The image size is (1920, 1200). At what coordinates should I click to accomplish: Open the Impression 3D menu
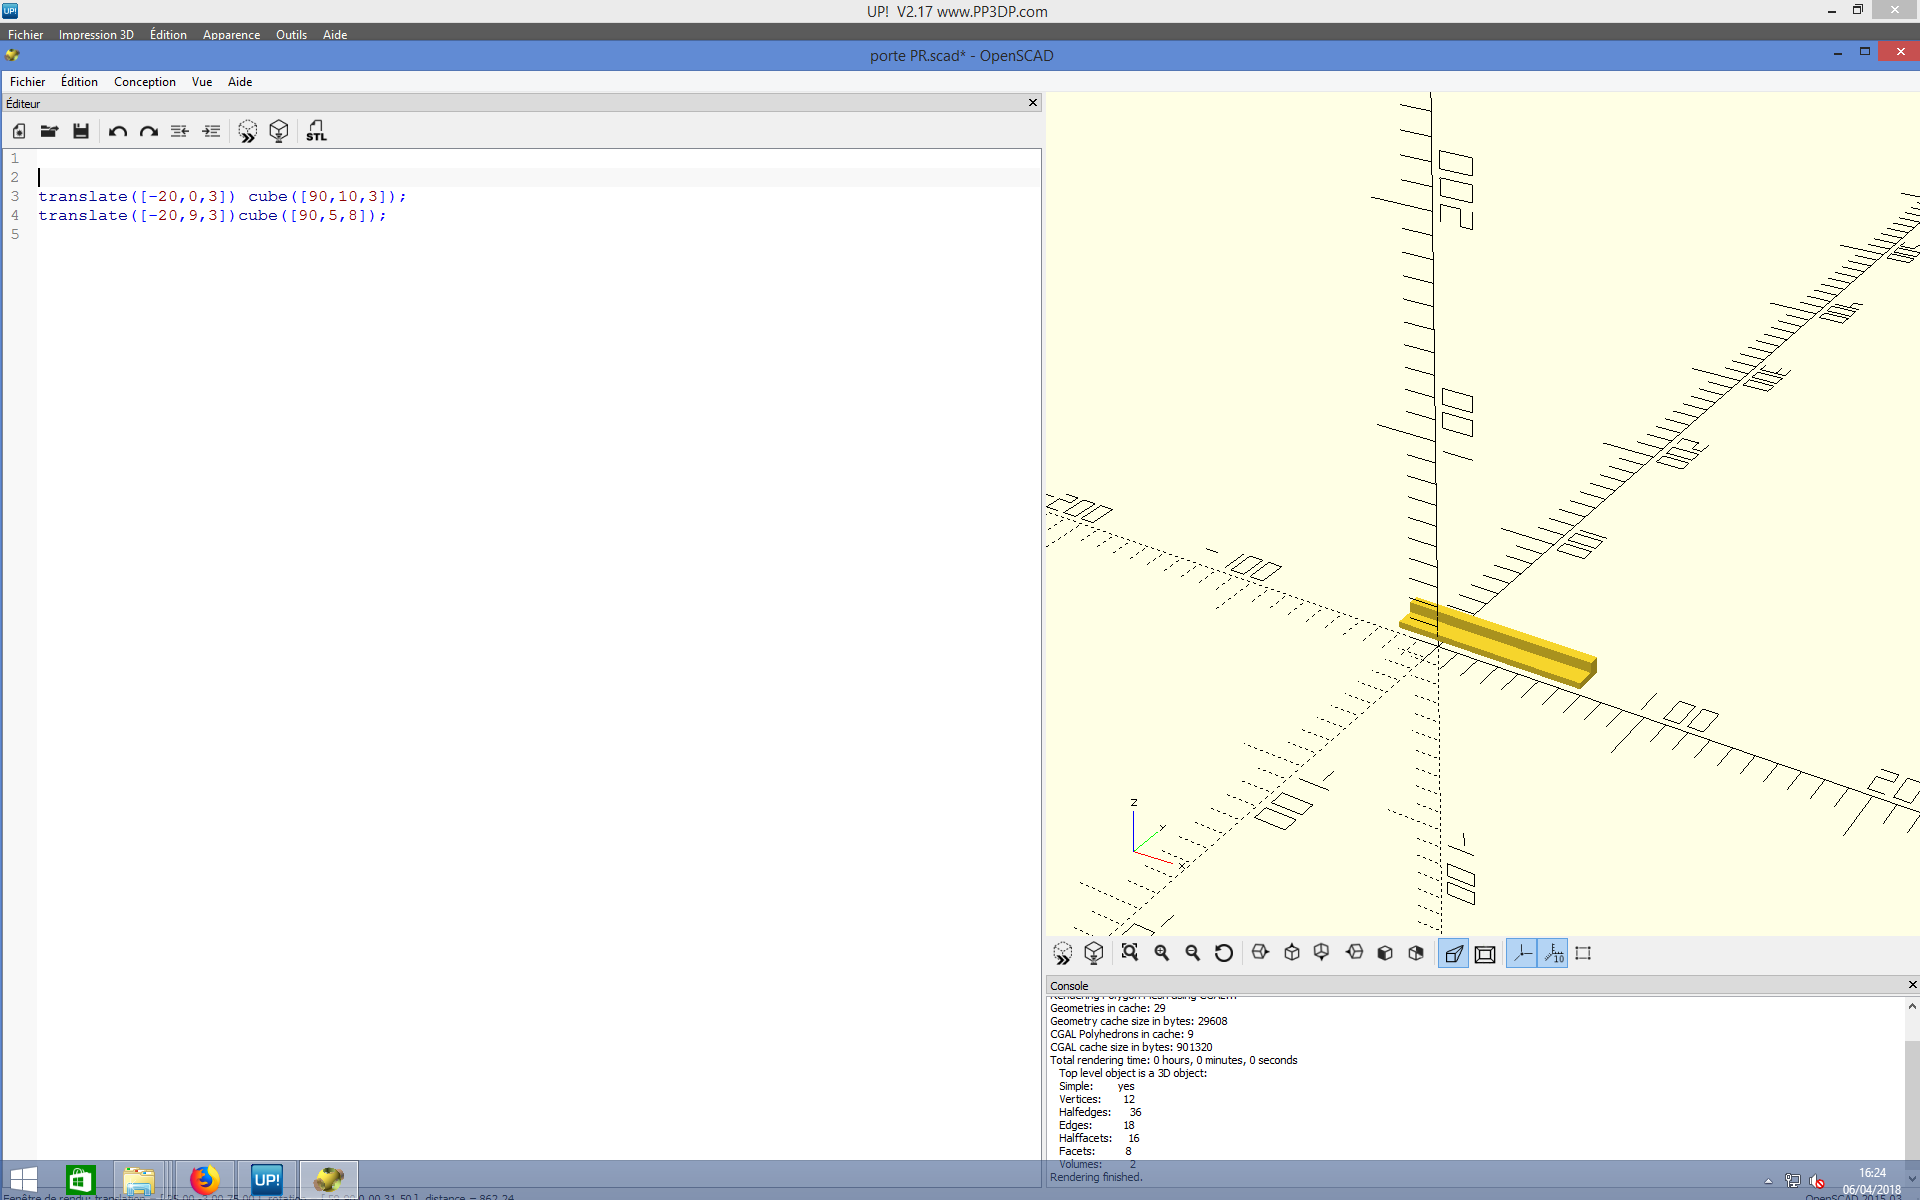96,34
